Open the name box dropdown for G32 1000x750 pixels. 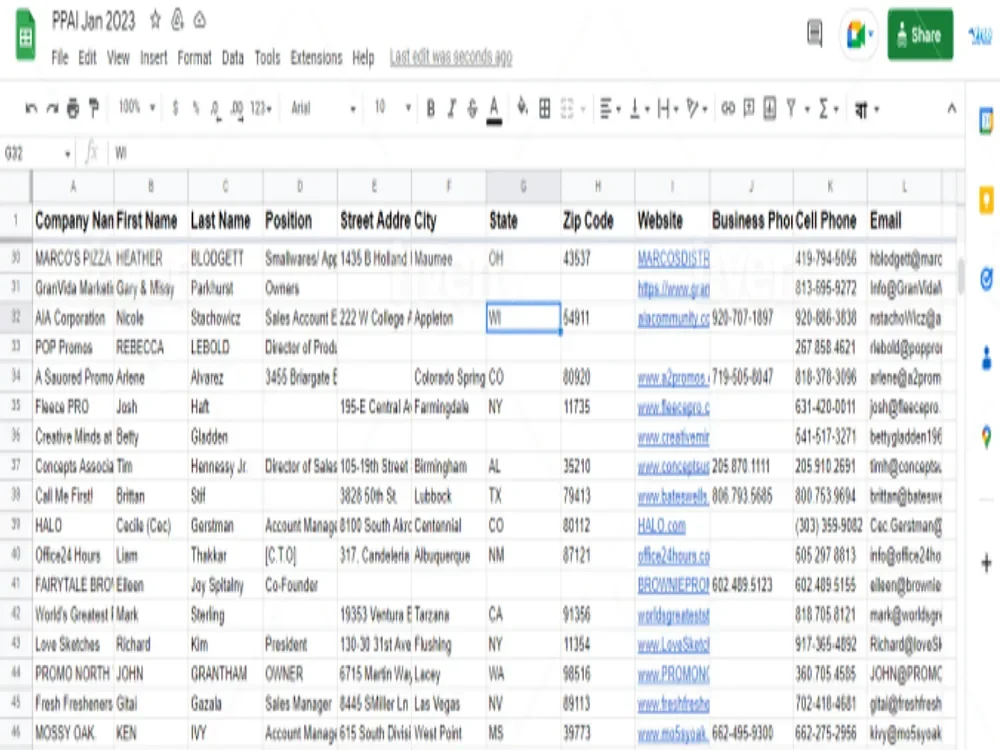(x=68, y=154)
